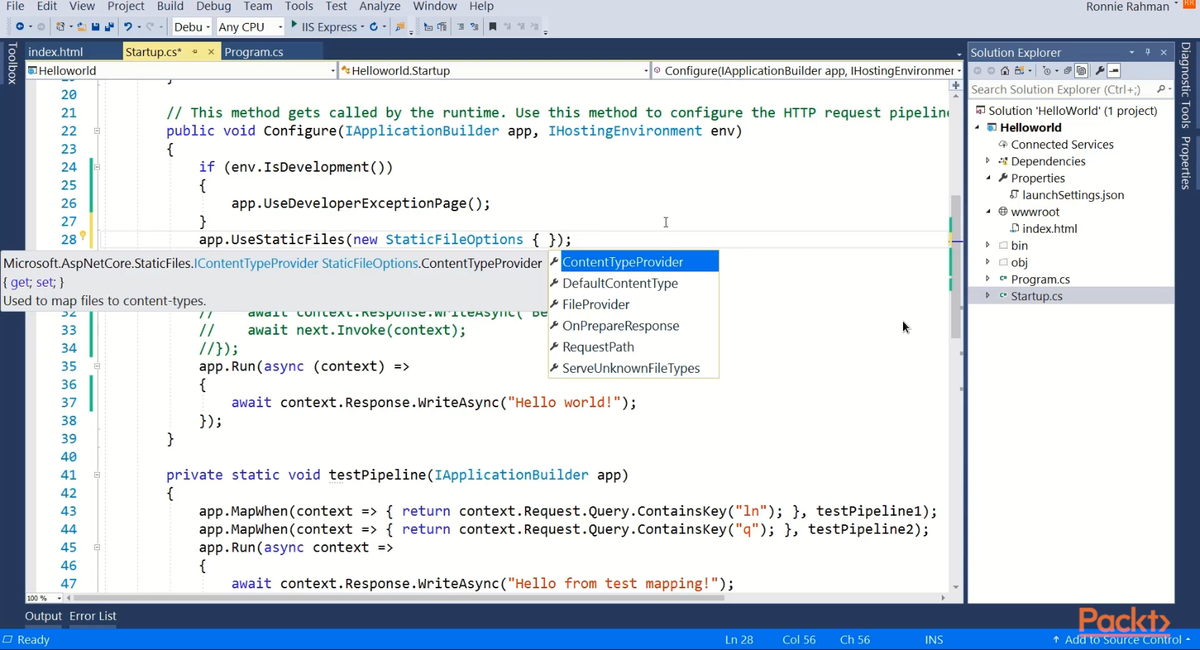Expand the Dependencies node
Image resolution: width=1200 pixels, height=650 pixels.
pyautogui.click(x=988, y=161)
